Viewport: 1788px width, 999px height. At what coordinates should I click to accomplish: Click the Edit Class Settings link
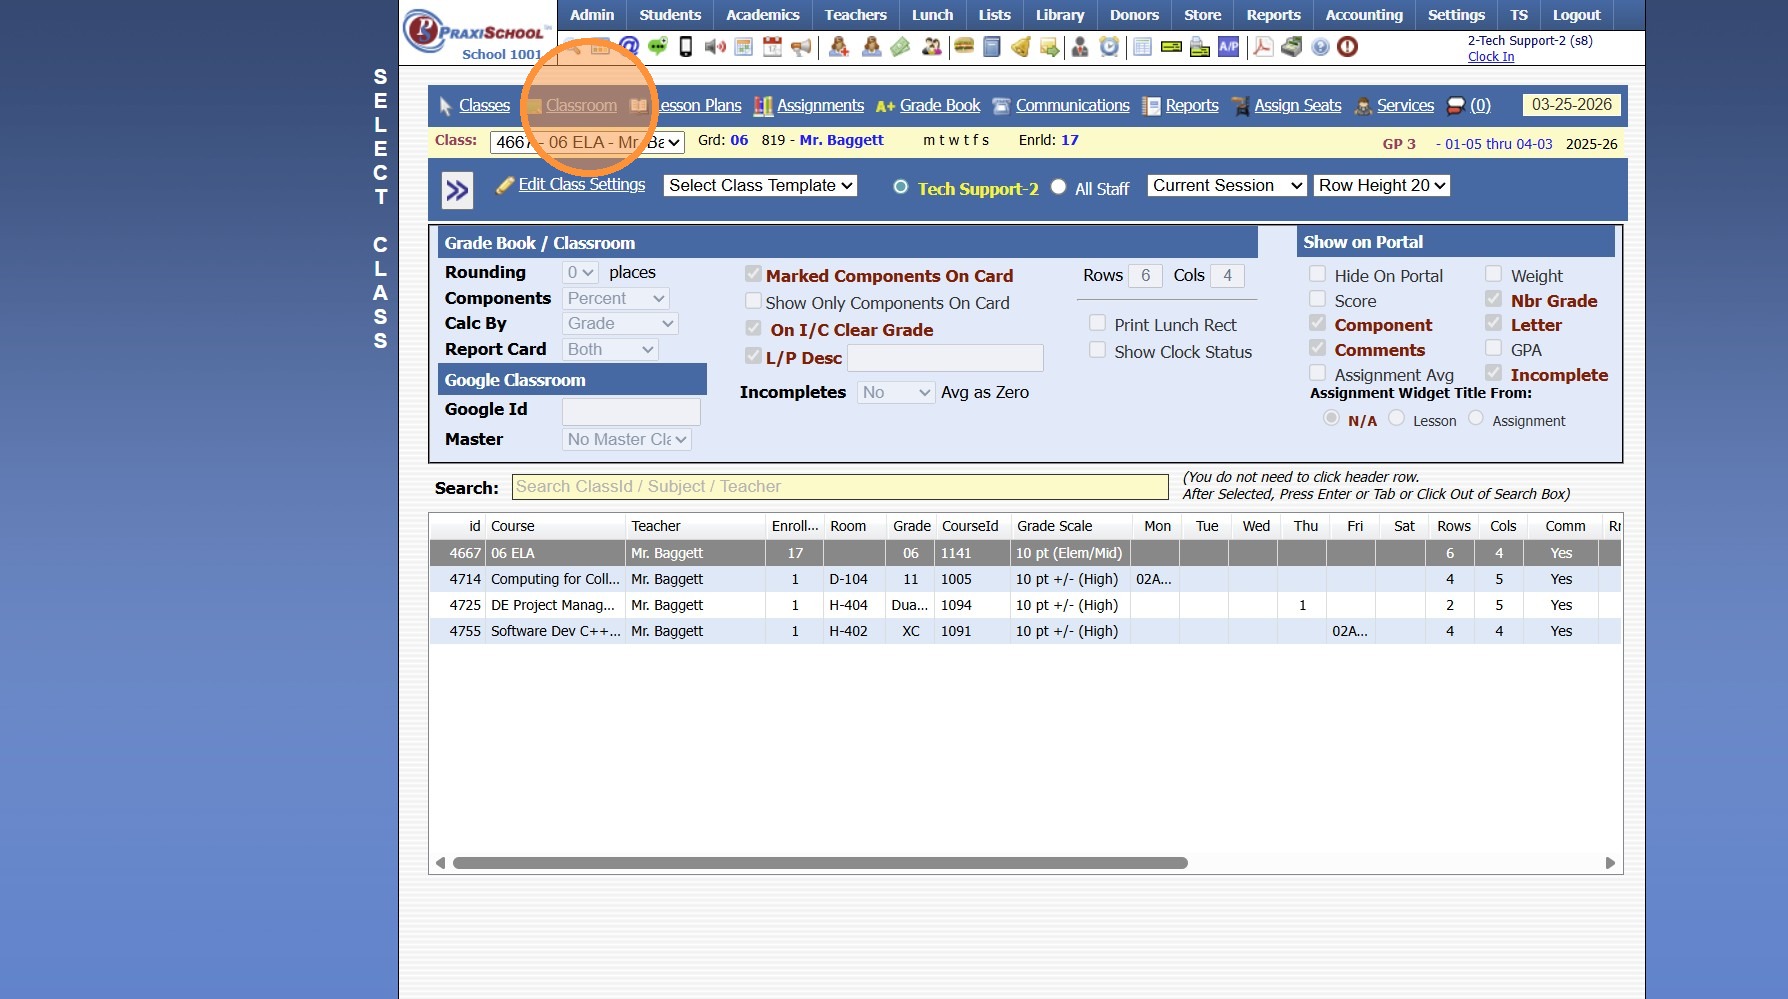click(x=581, y=184)
